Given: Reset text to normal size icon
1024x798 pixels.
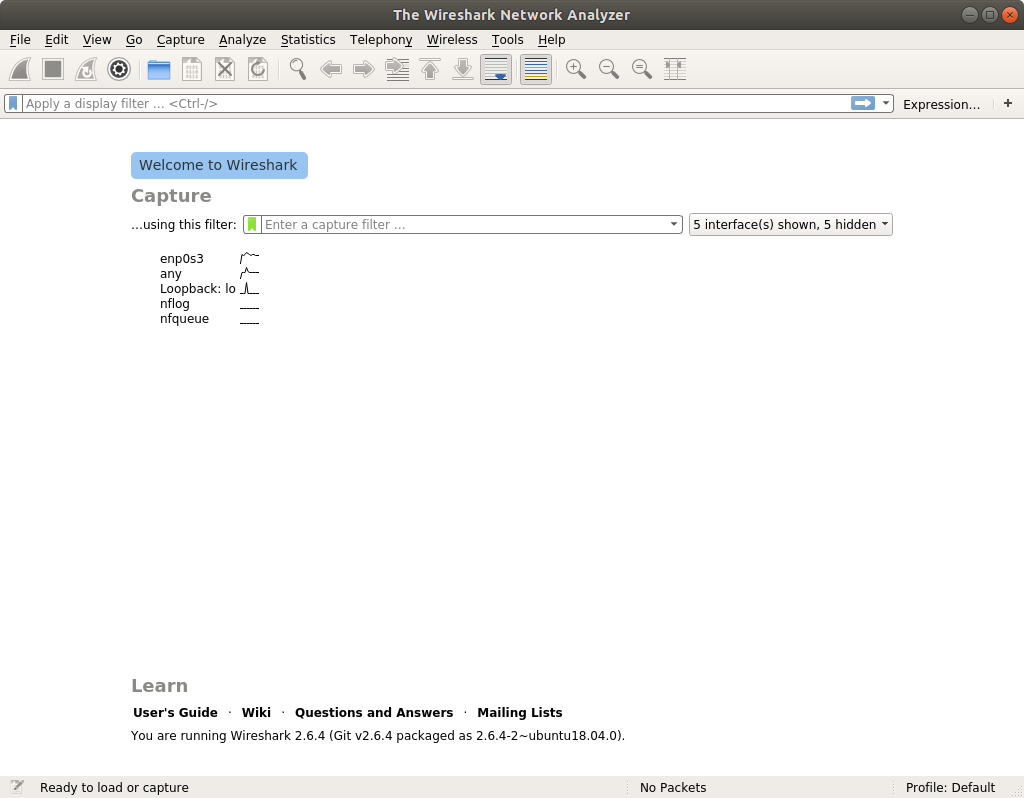Looking at the screenshot, I should pyautogui.click(x=641, y=69).
